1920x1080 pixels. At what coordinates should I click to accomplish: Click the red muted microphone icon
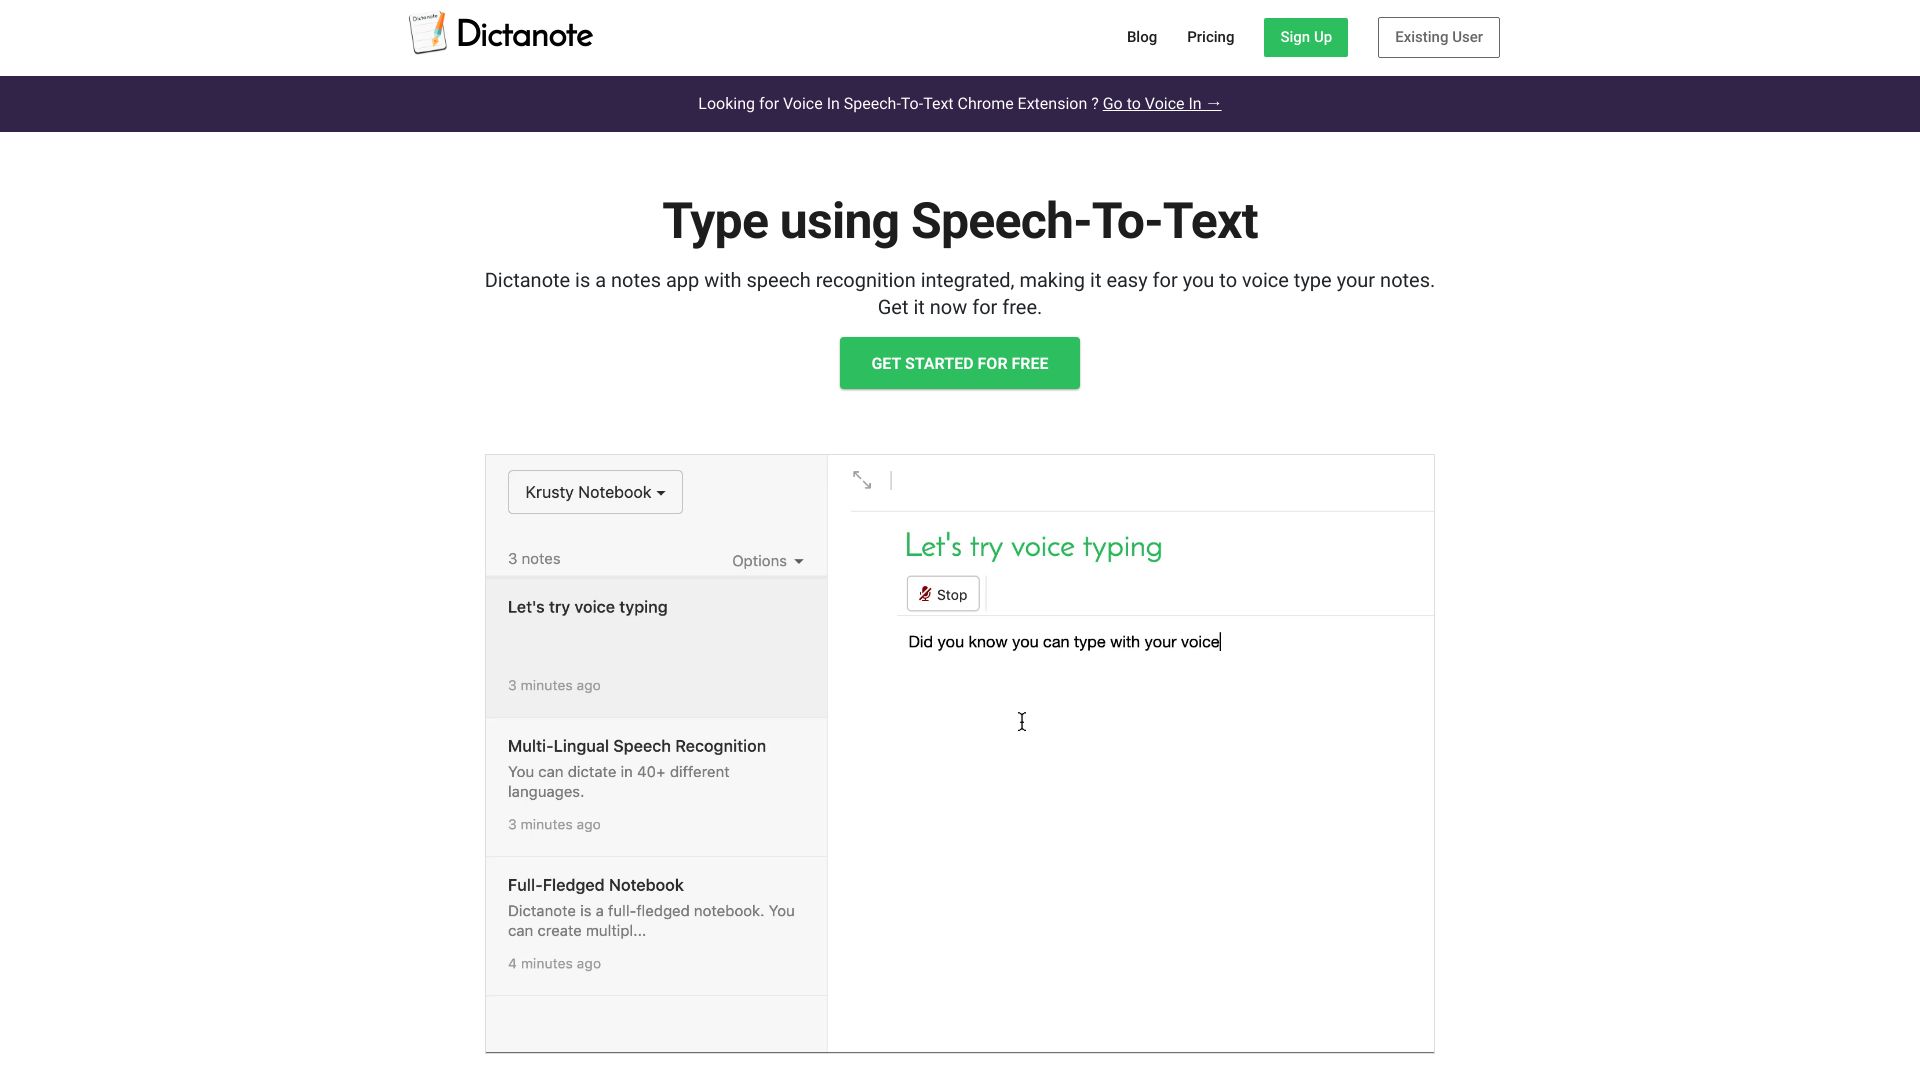(925, 593)
